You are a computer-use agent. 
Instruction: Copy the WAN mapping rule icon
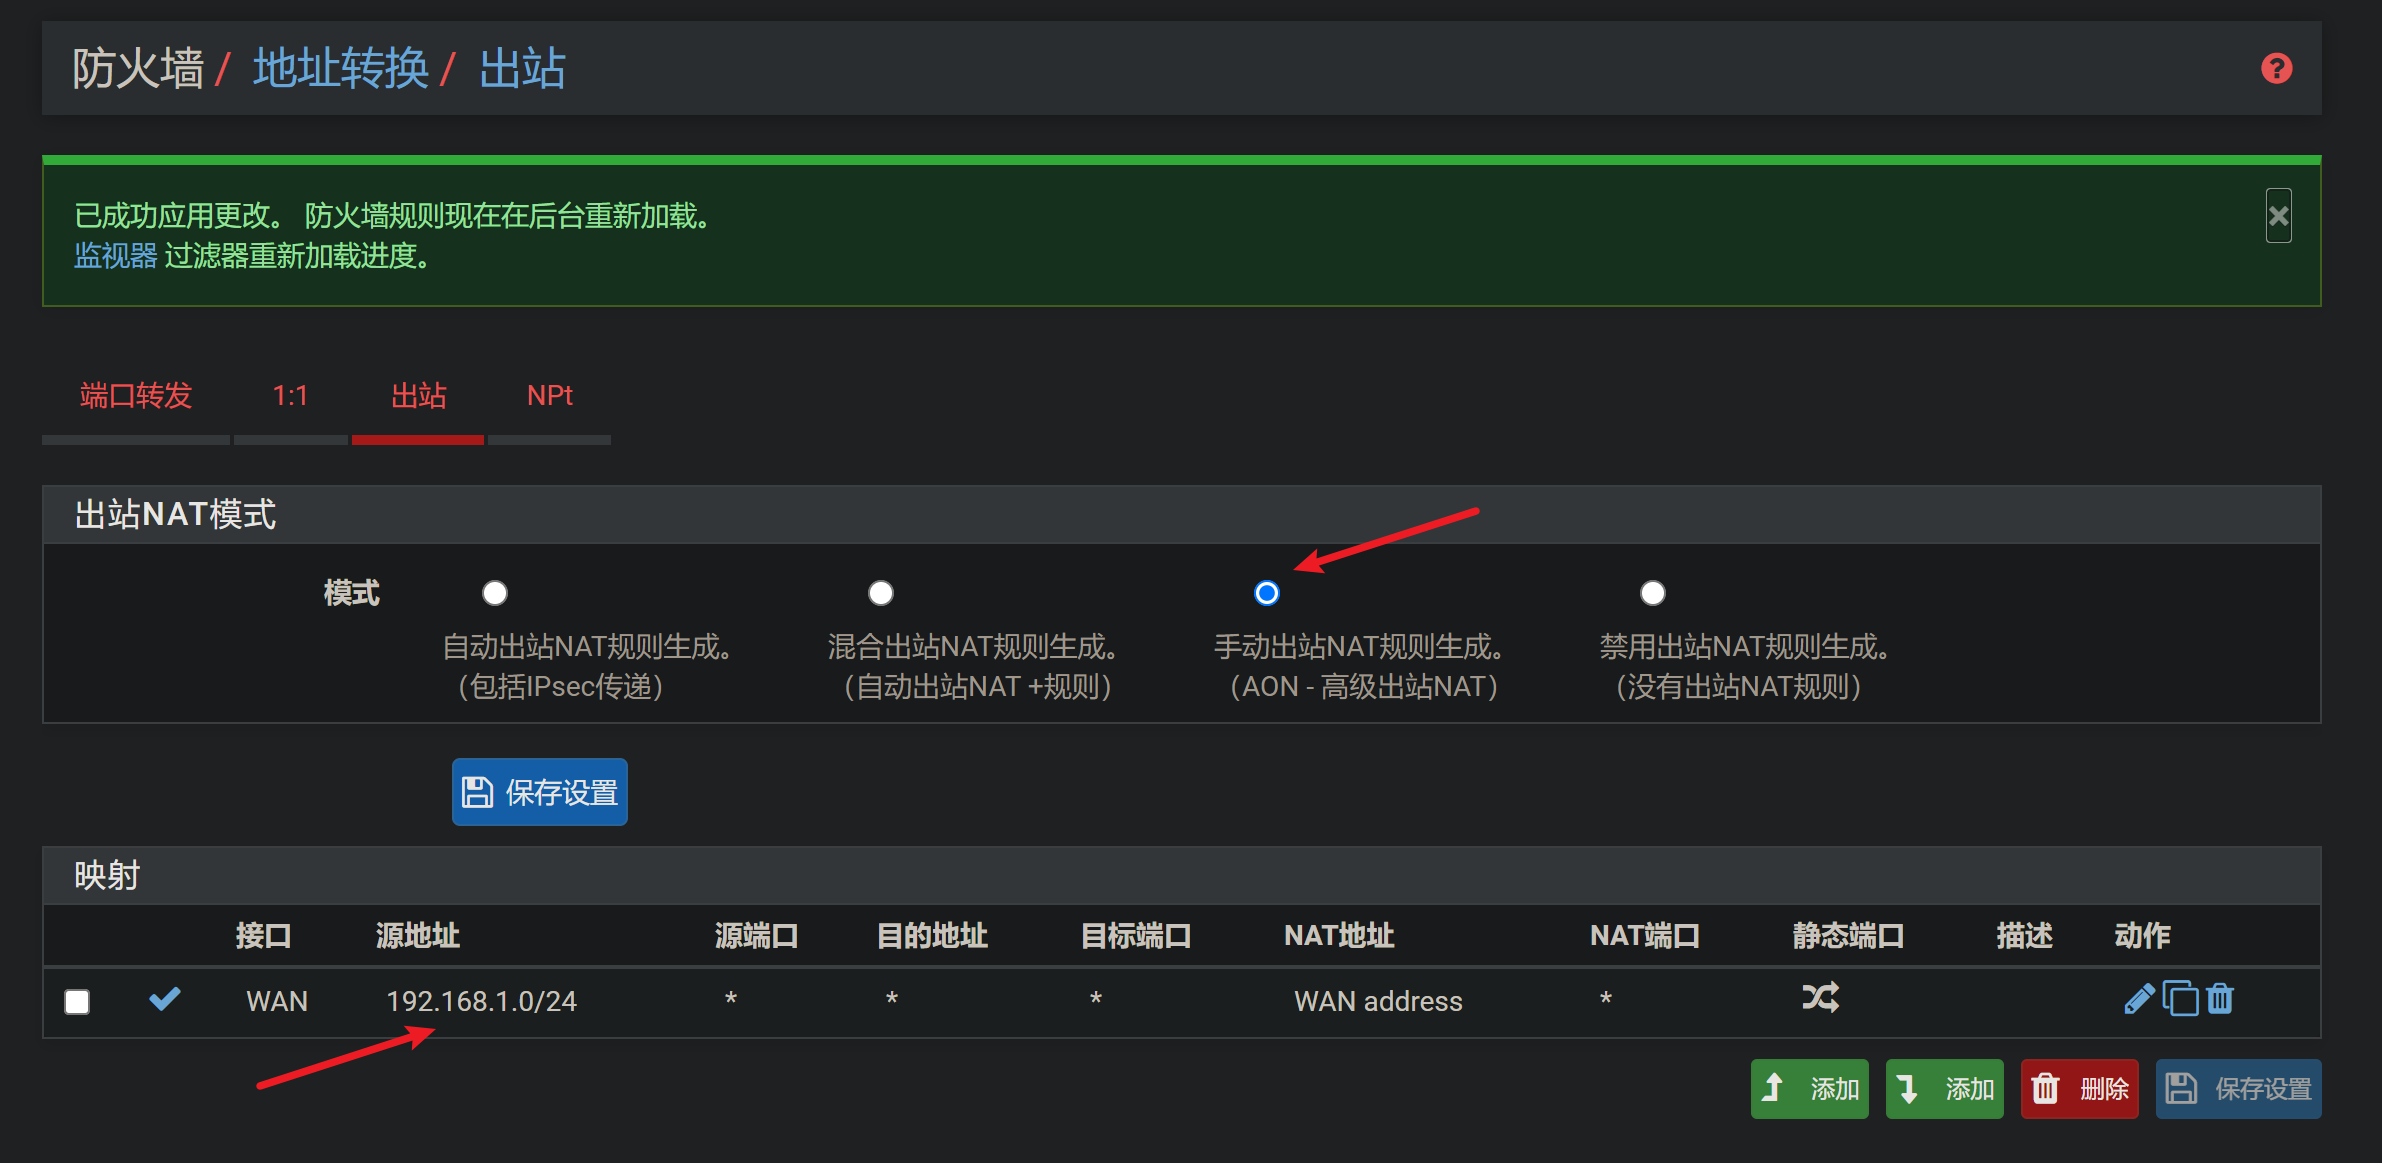[2180, 999]
